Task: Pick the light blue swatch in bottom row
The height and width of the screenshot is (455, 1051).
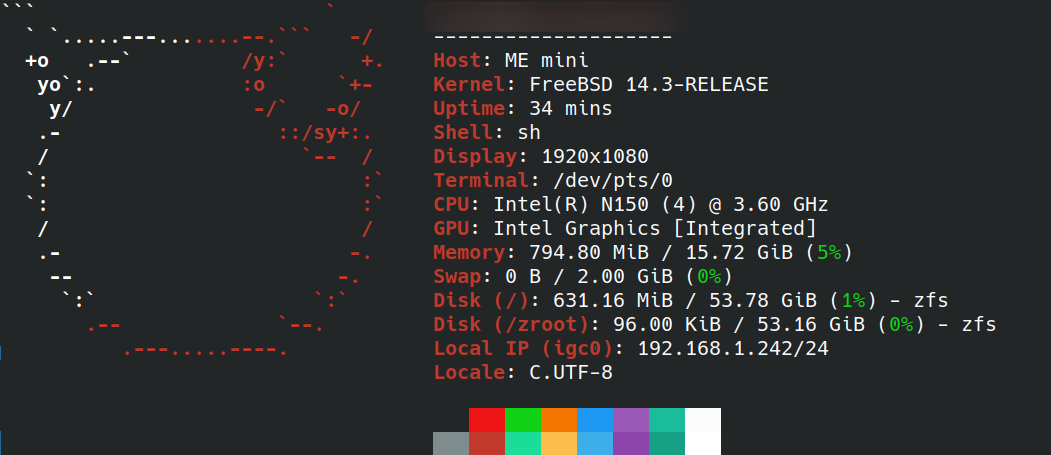Action: point(595,443)
